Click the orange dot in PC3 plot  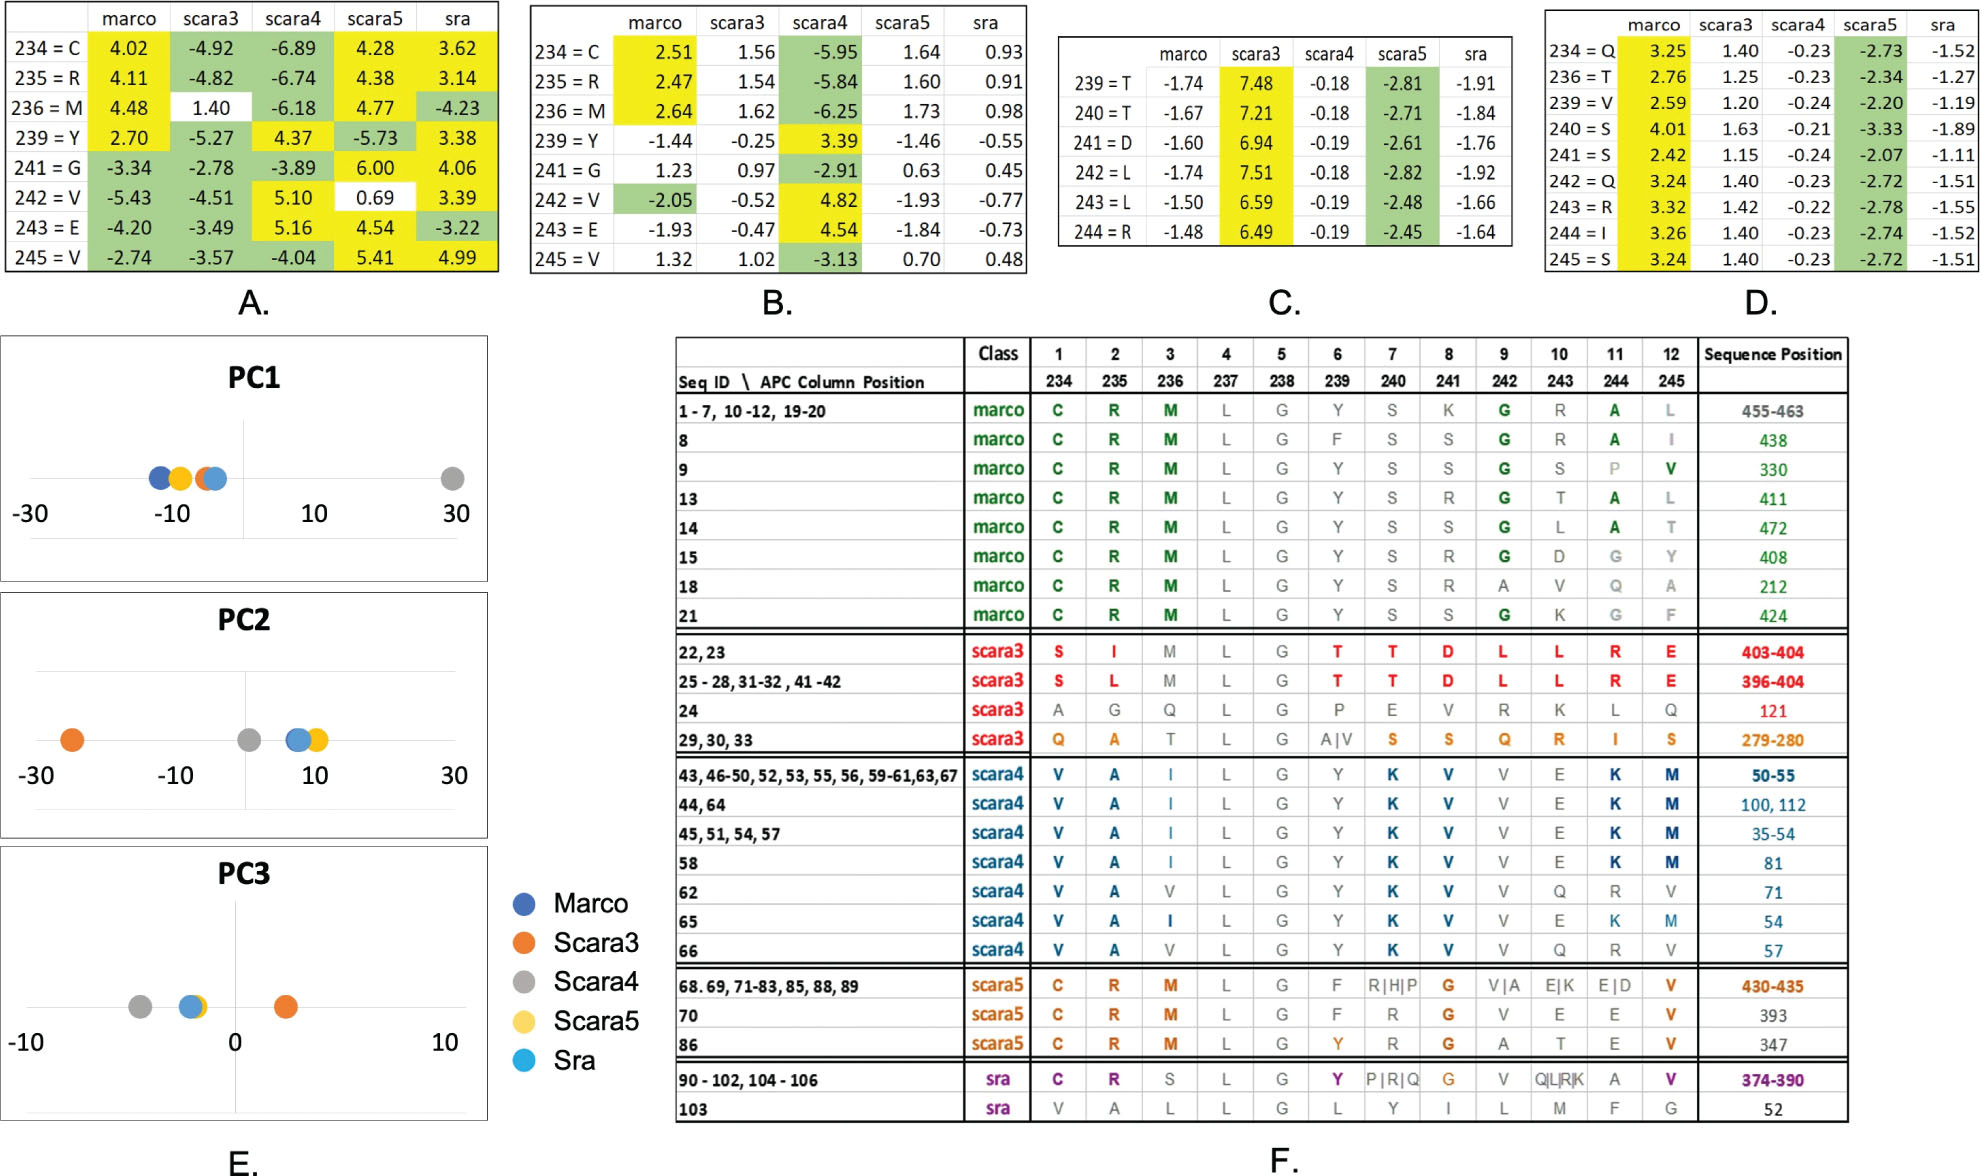tap(286, 1007)
